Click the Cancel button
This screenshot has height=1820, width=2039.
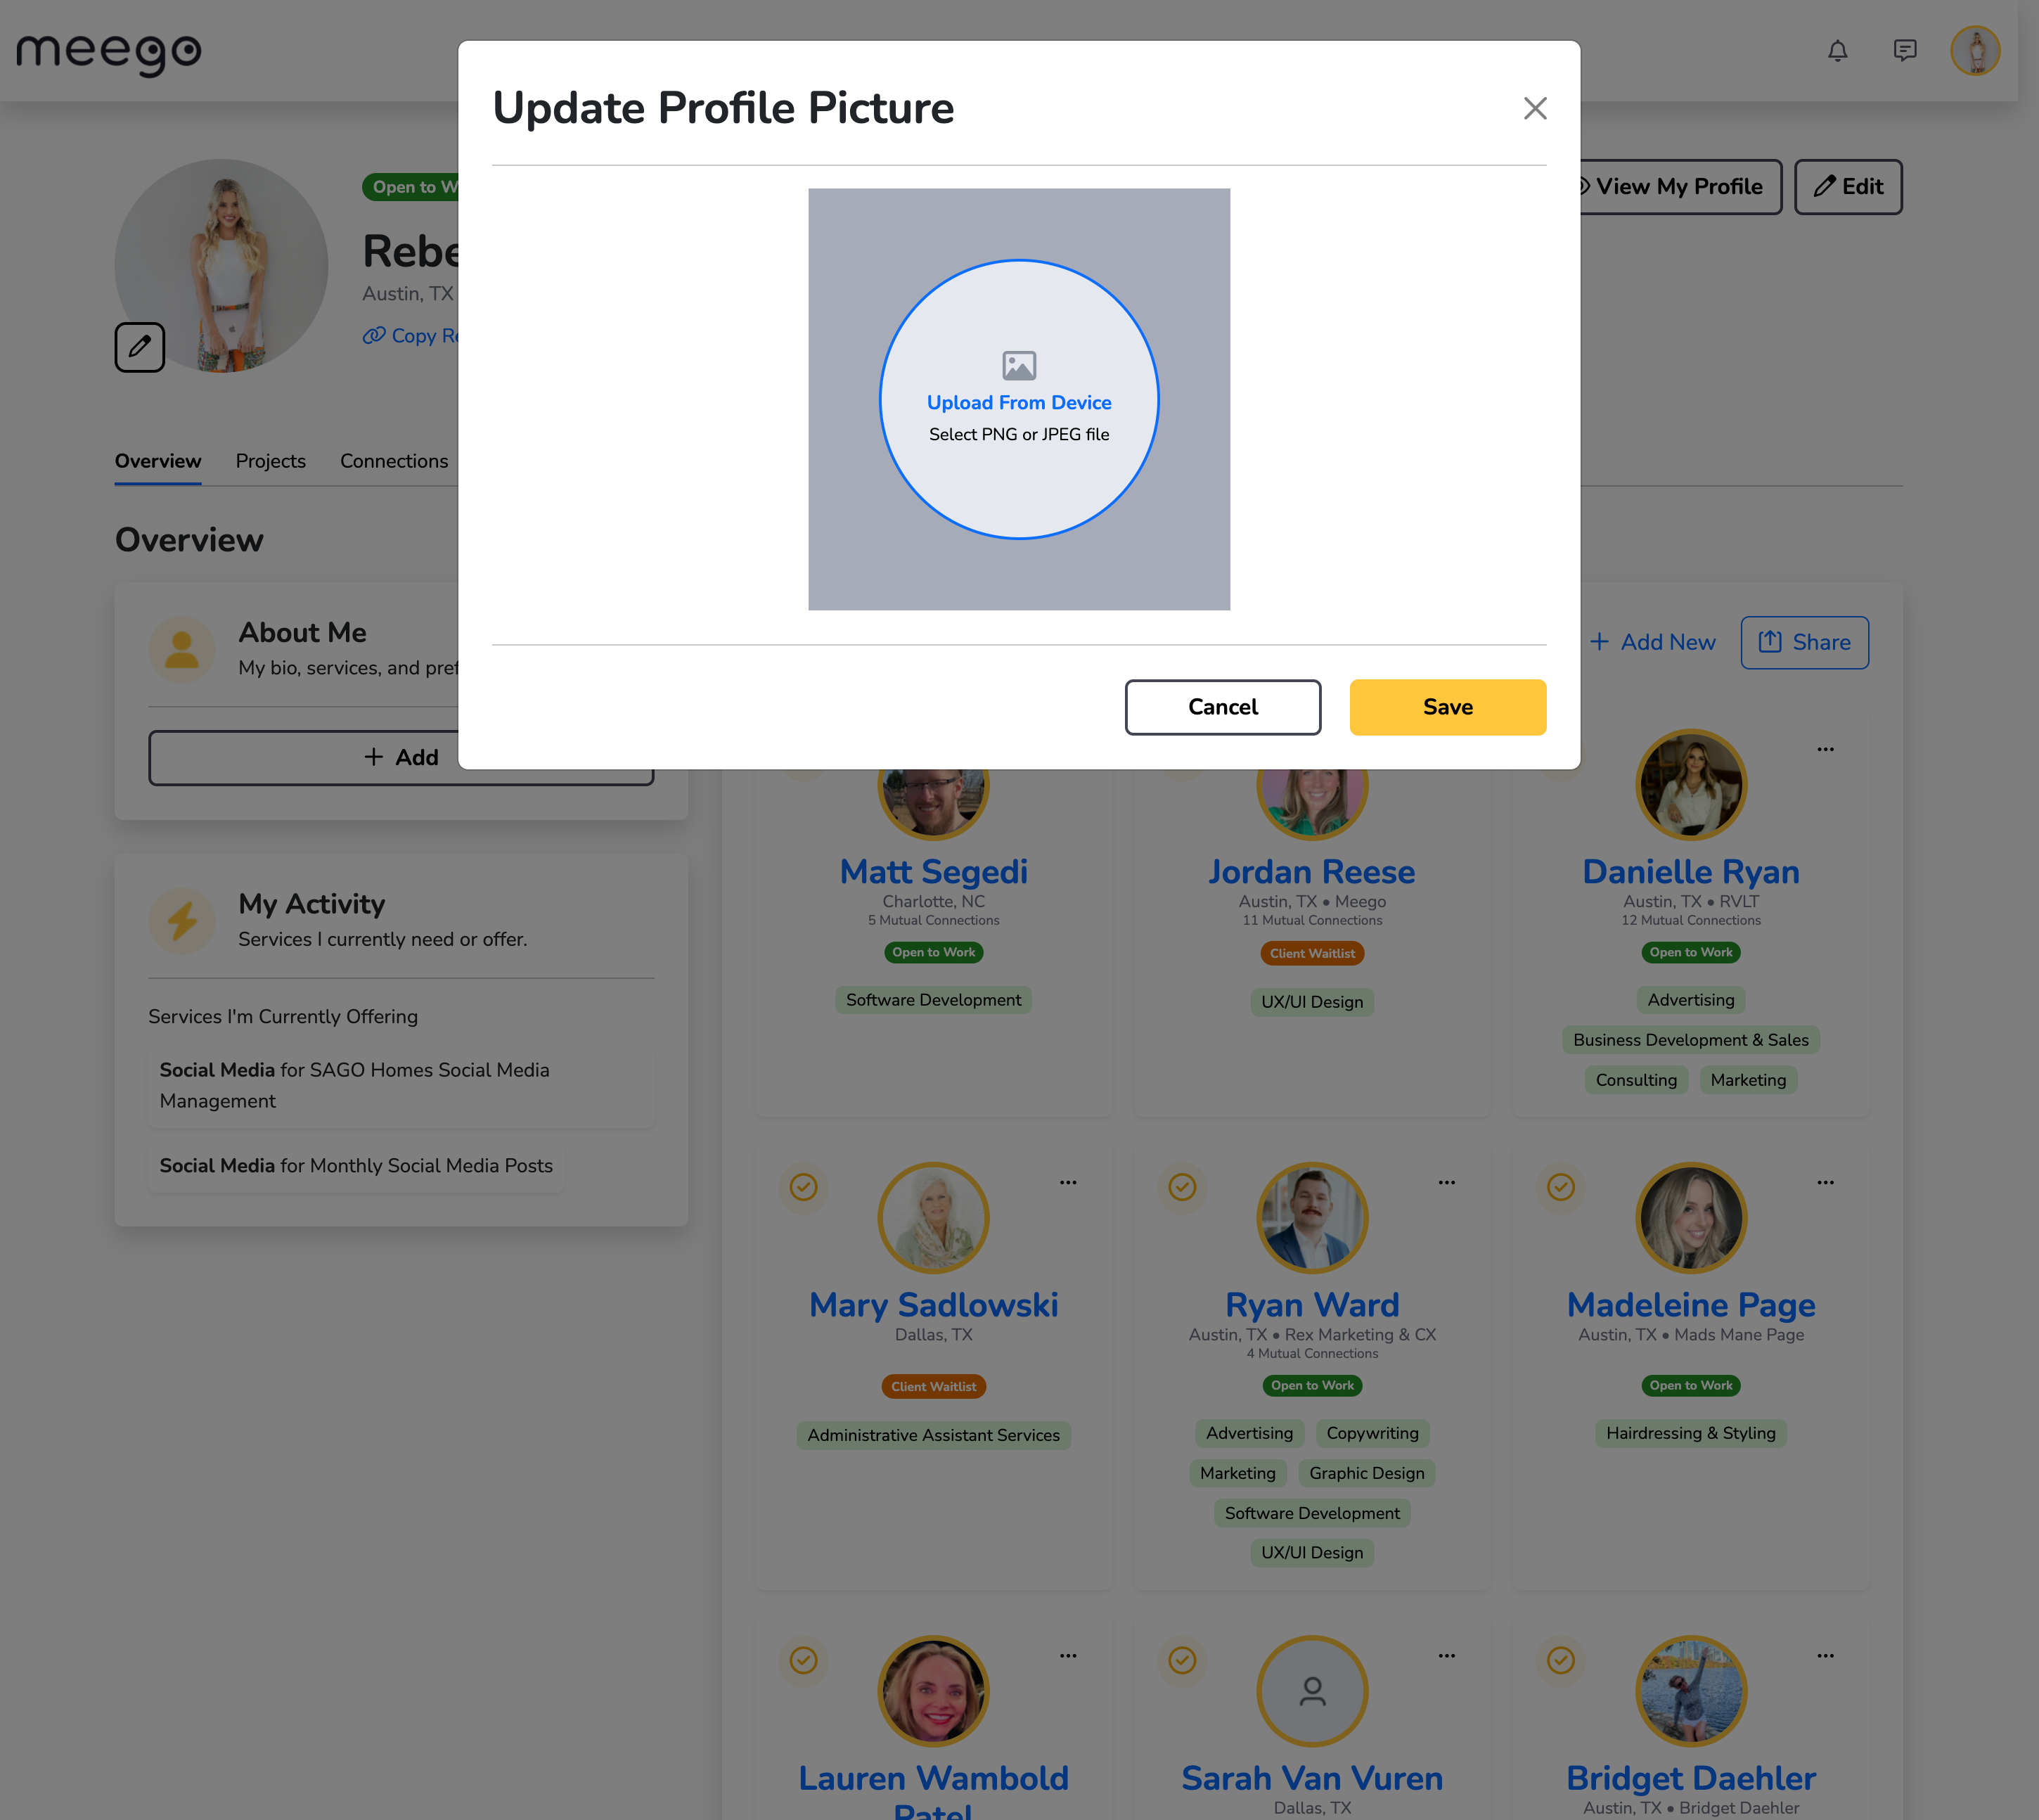pyautogui.click(x=1222, y=707)
